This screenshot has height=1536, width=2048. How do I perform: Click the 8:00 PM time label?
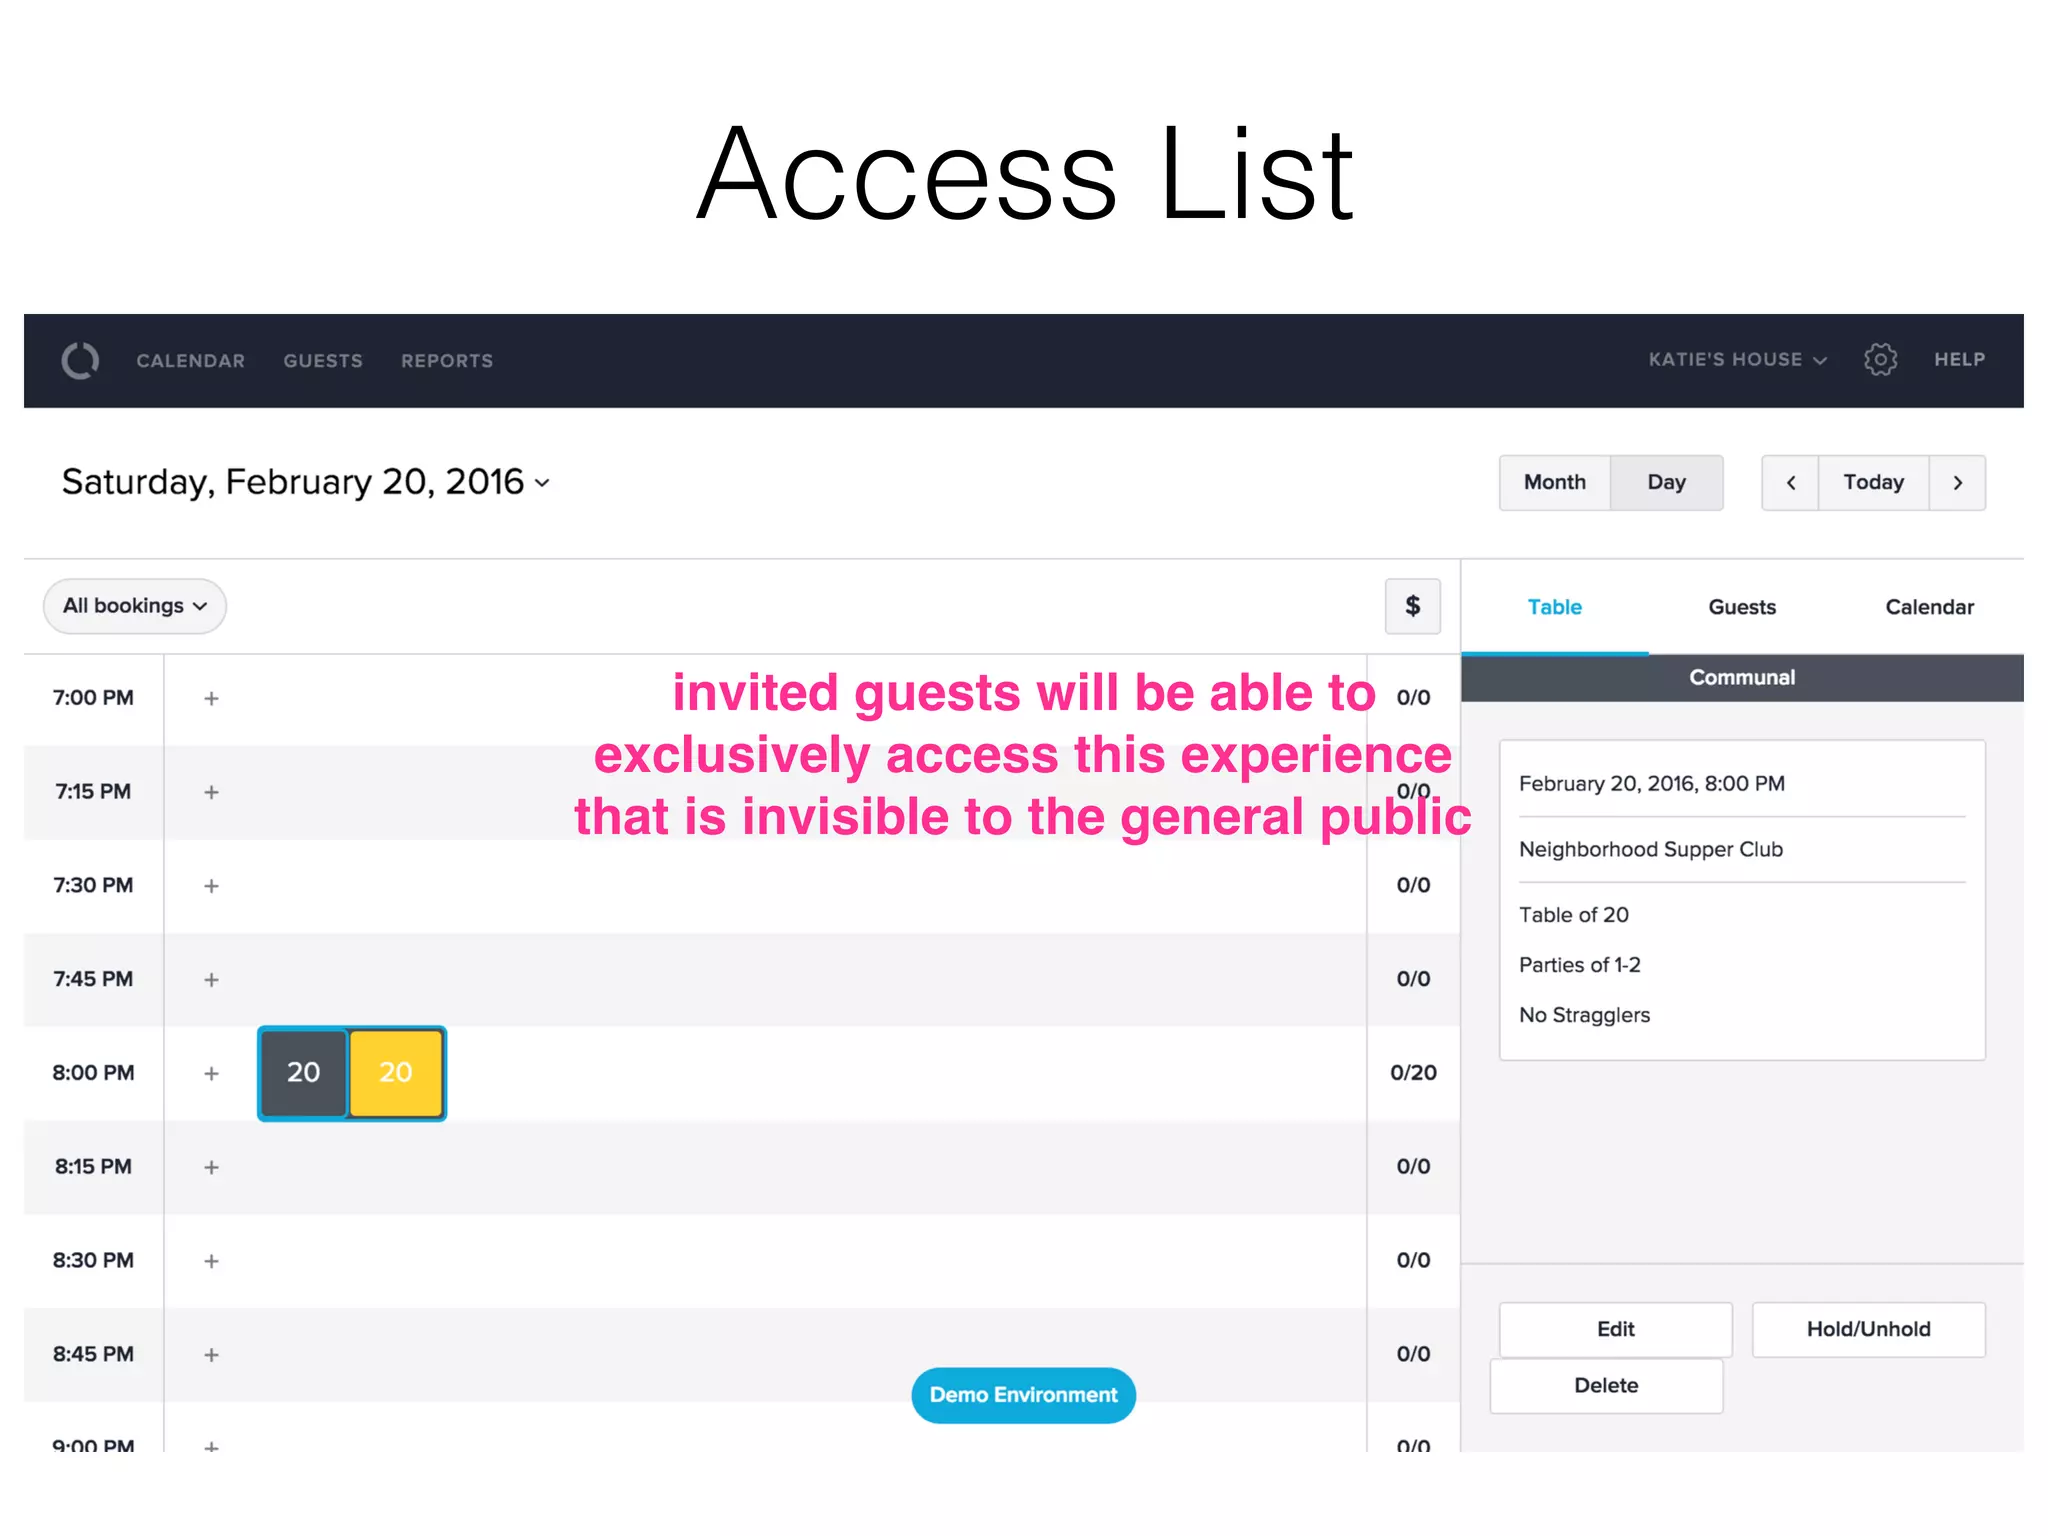click(x=93, y=1073)
